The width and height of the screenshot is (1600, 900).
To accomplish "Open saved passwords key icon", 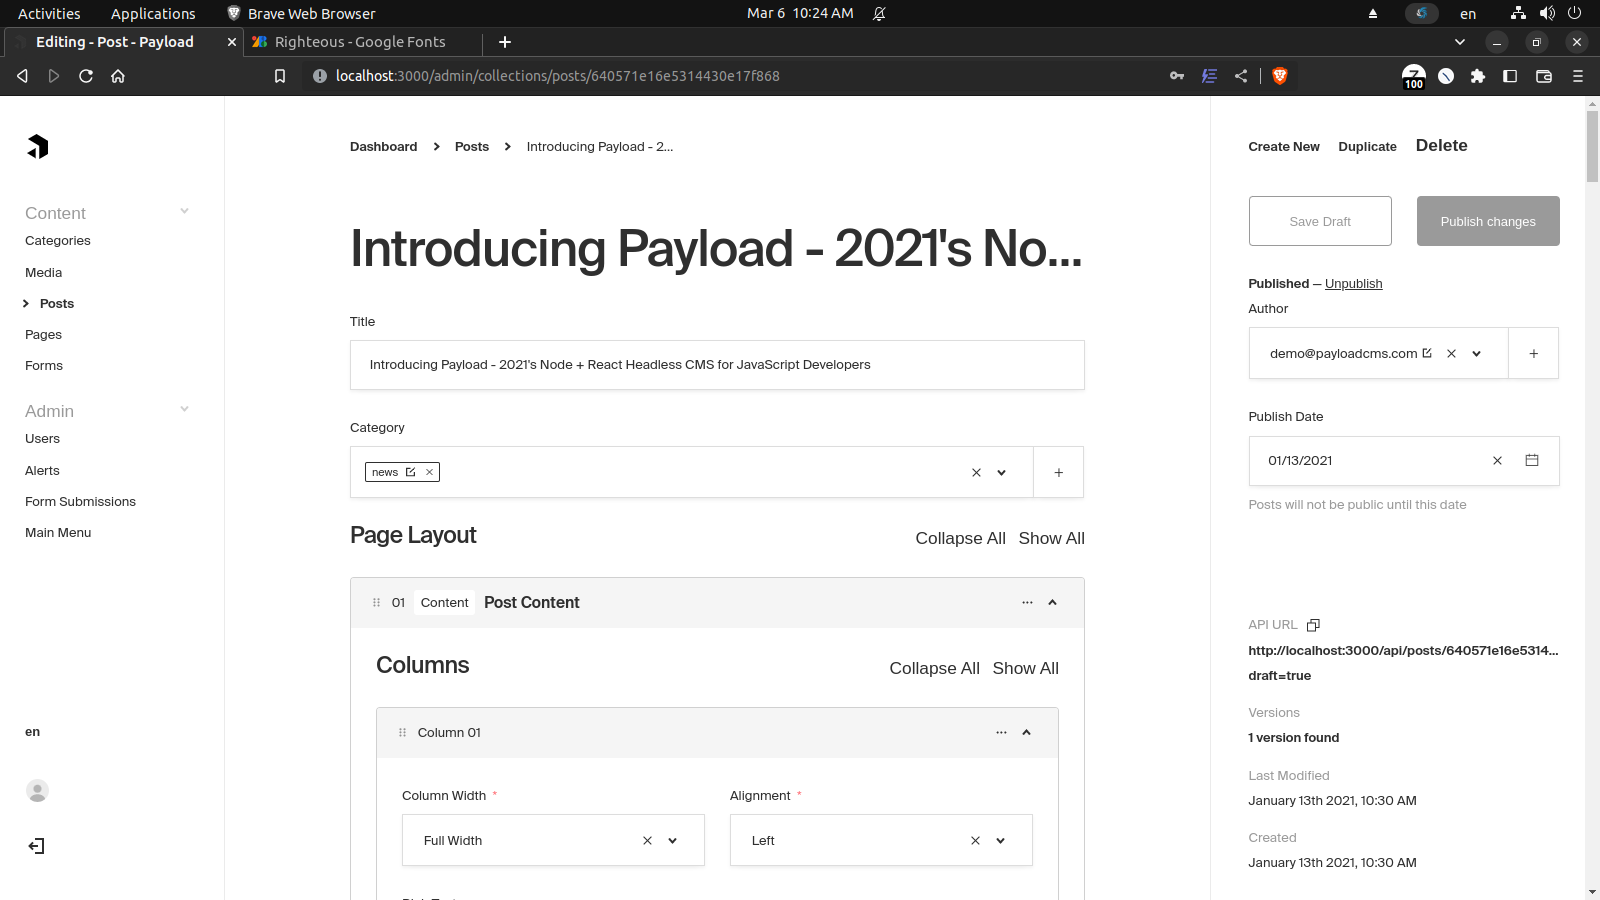I will coord(1177,76).
